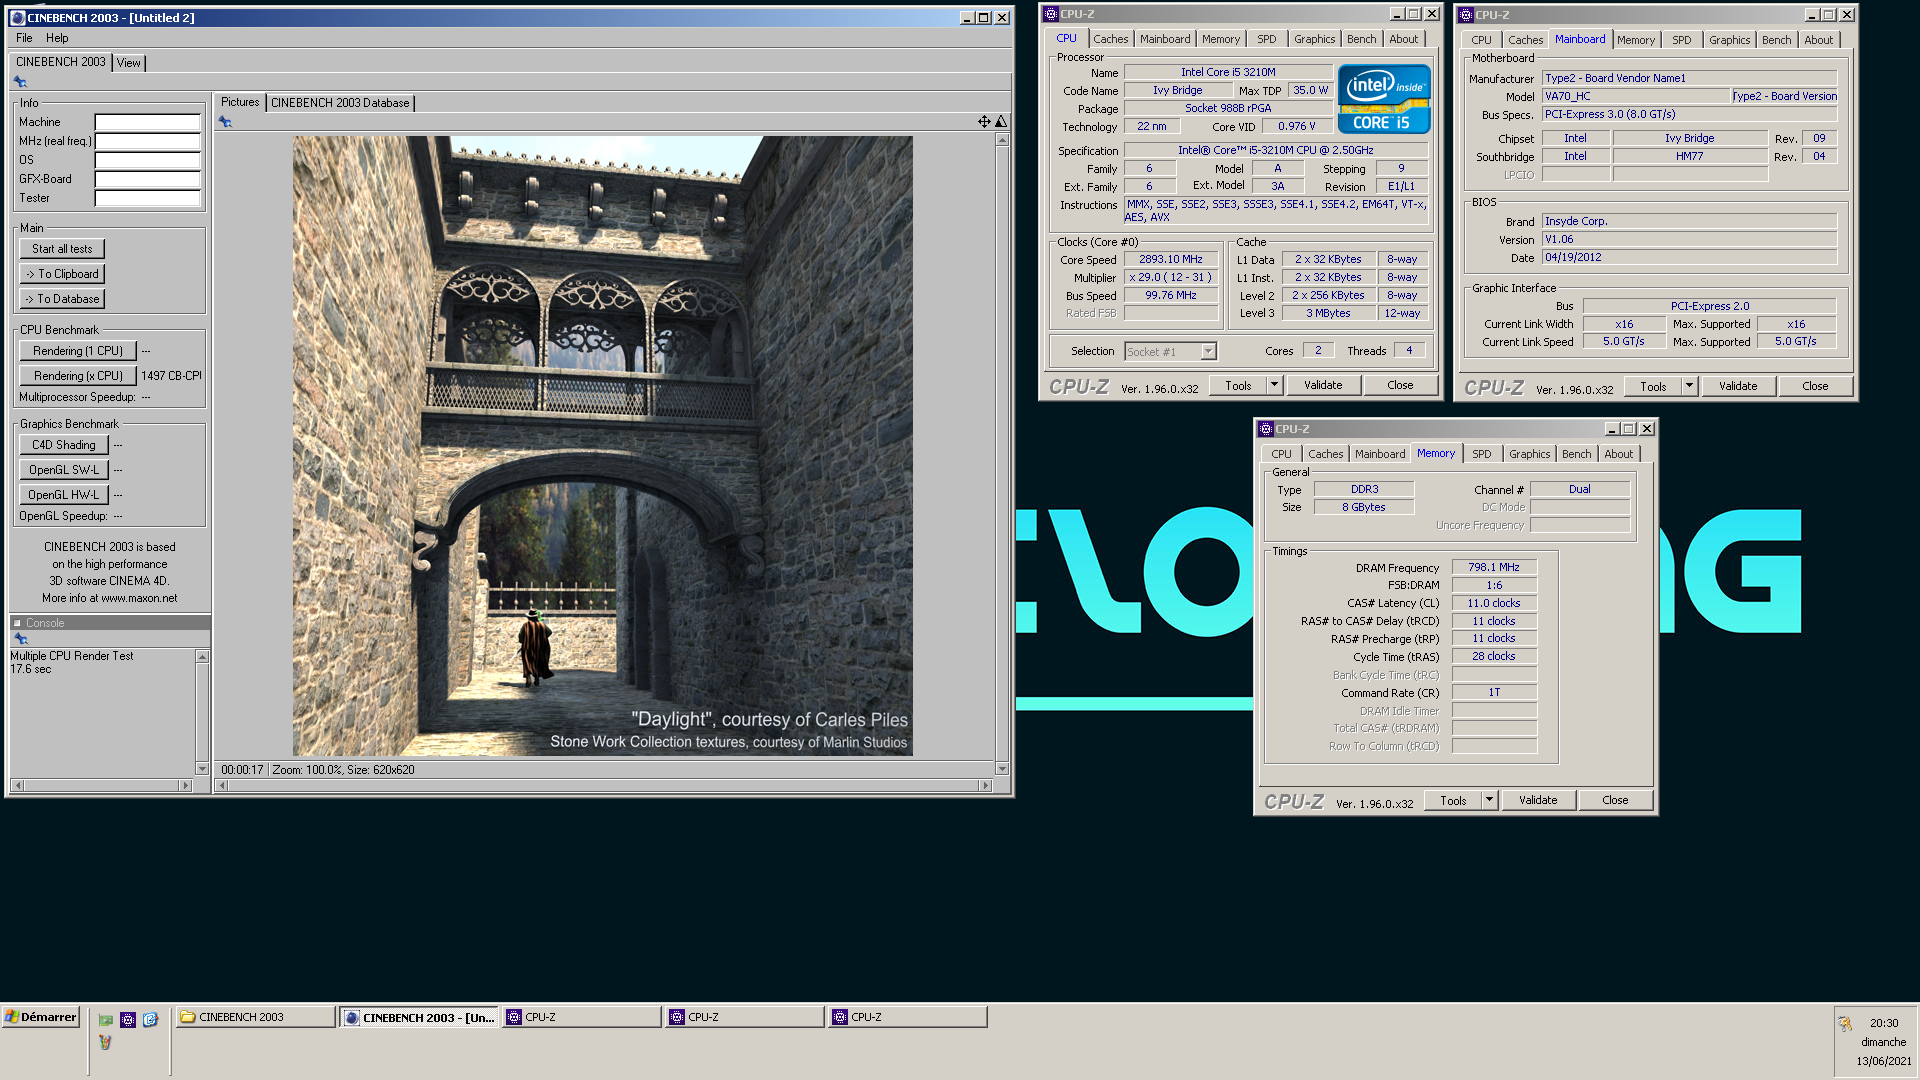Click 'Intel Core i5 3210M' name field
This screenshot has height=1080, width=1920.
point(1228,72)
